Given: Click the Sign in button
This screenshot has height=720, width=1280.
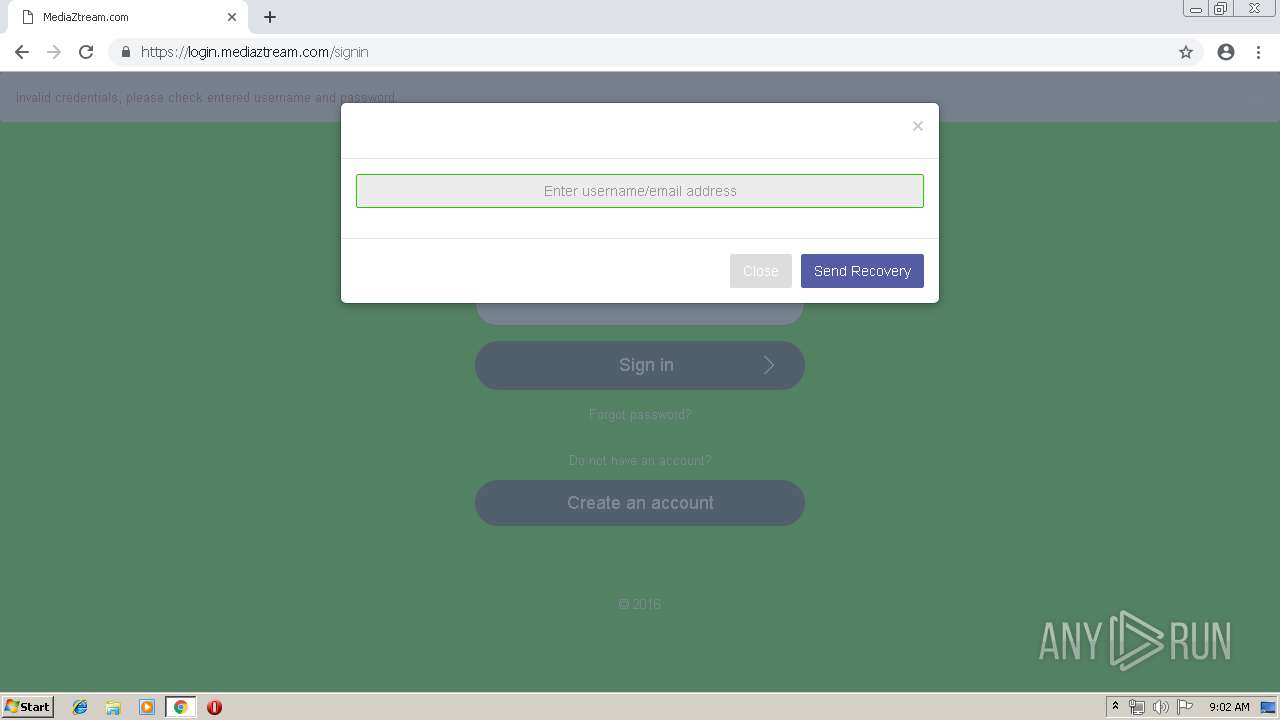Looking at the screenshot, I should coord(640,365).
